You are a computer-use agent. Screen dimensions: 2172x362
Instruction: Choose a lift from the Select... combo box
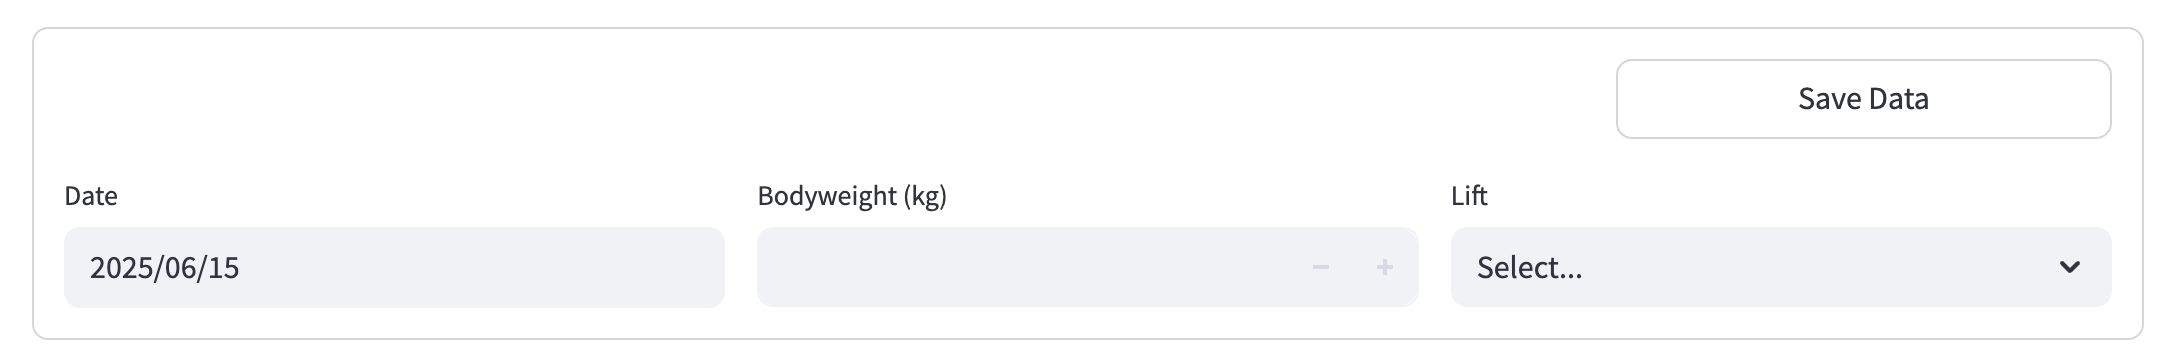pos(1781,267)
